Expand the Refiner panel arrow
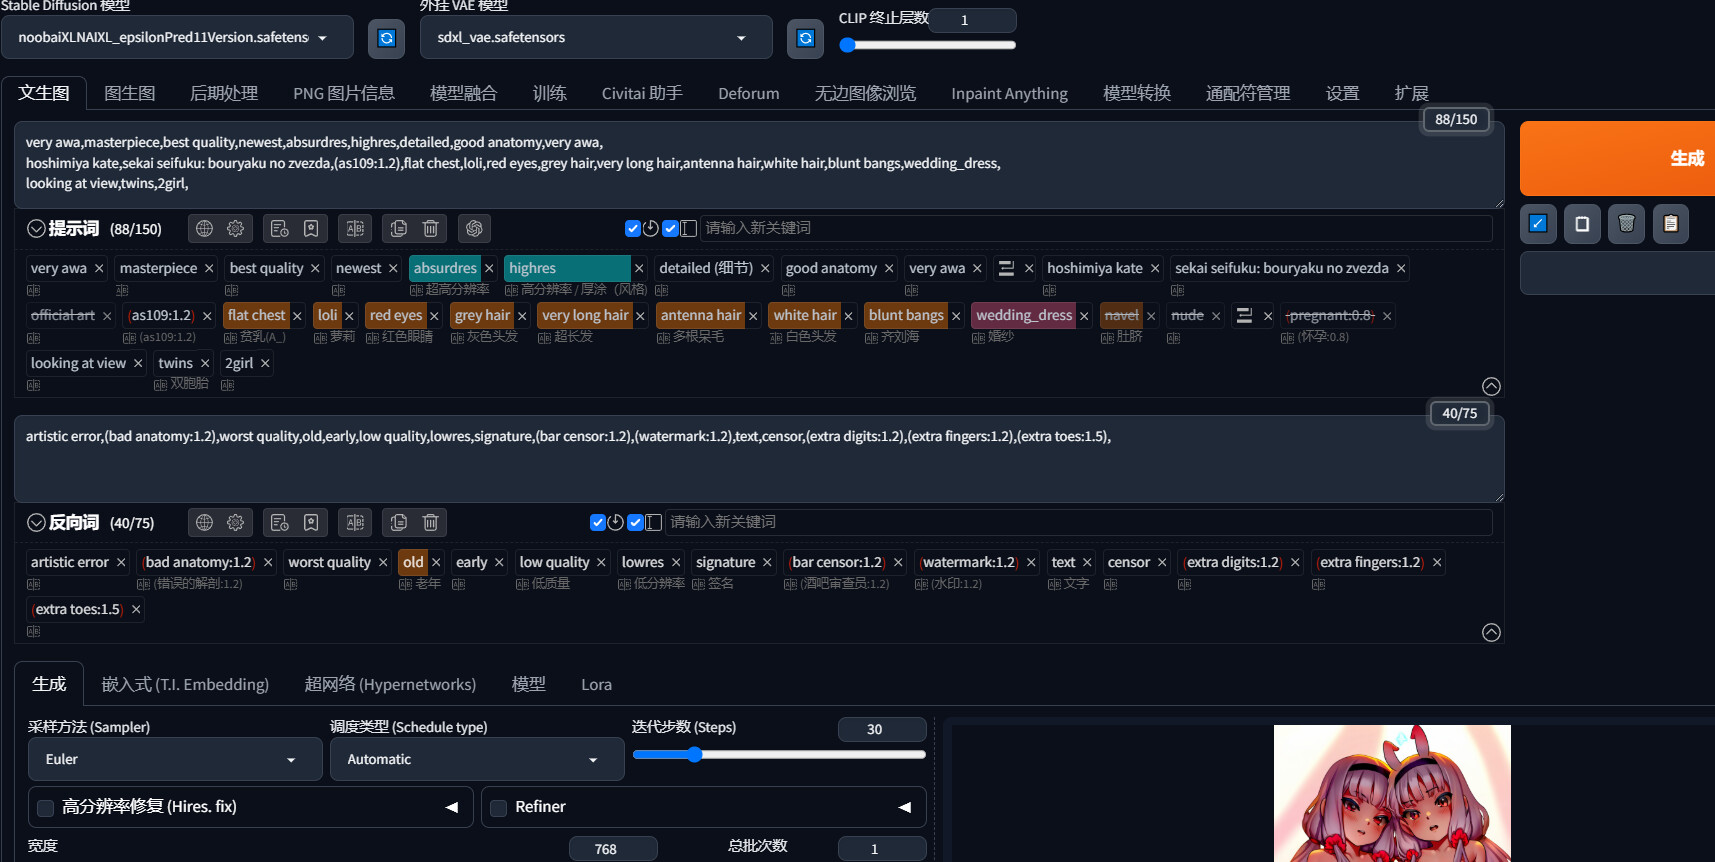Screen dimensions: 1715x862 click(905, 807)
